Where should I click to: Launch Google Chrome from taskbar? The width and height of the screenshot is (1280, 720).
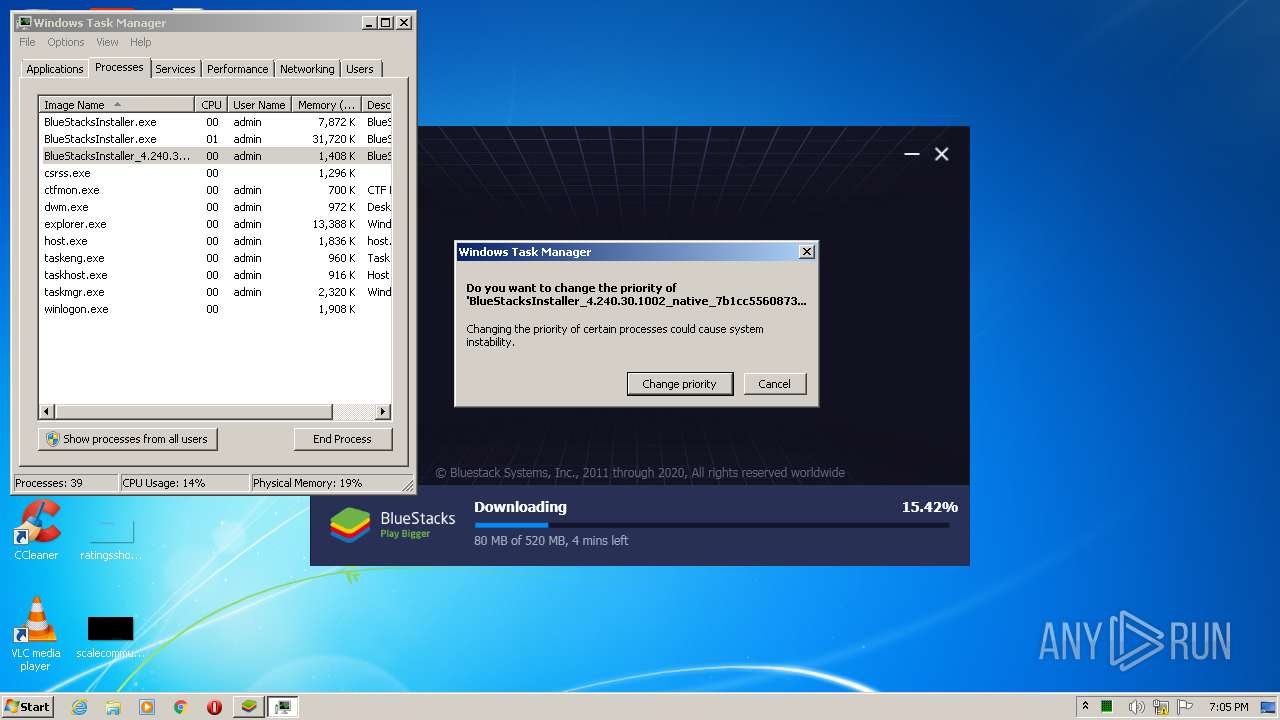point(181,707)
